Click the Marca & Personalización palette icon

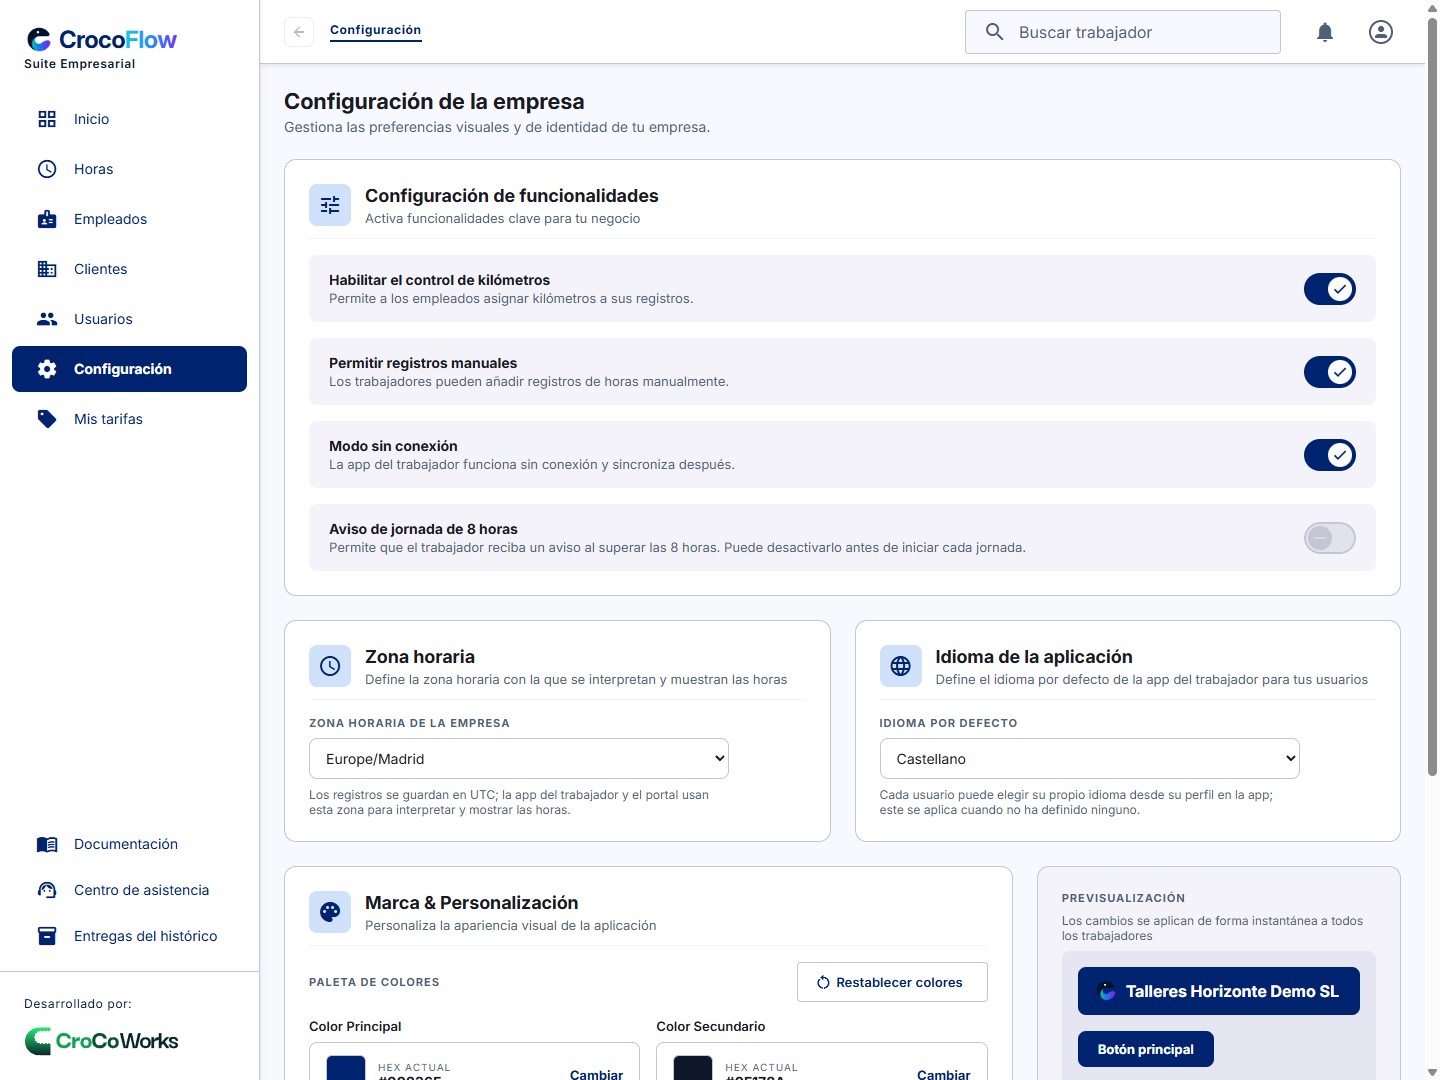pyautogui.click(x=330, y=912)
